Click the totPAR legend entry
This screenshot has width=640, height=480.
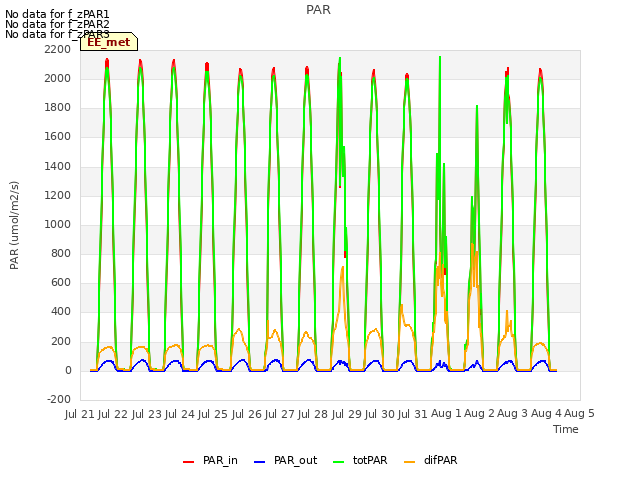tap(360, 460)
